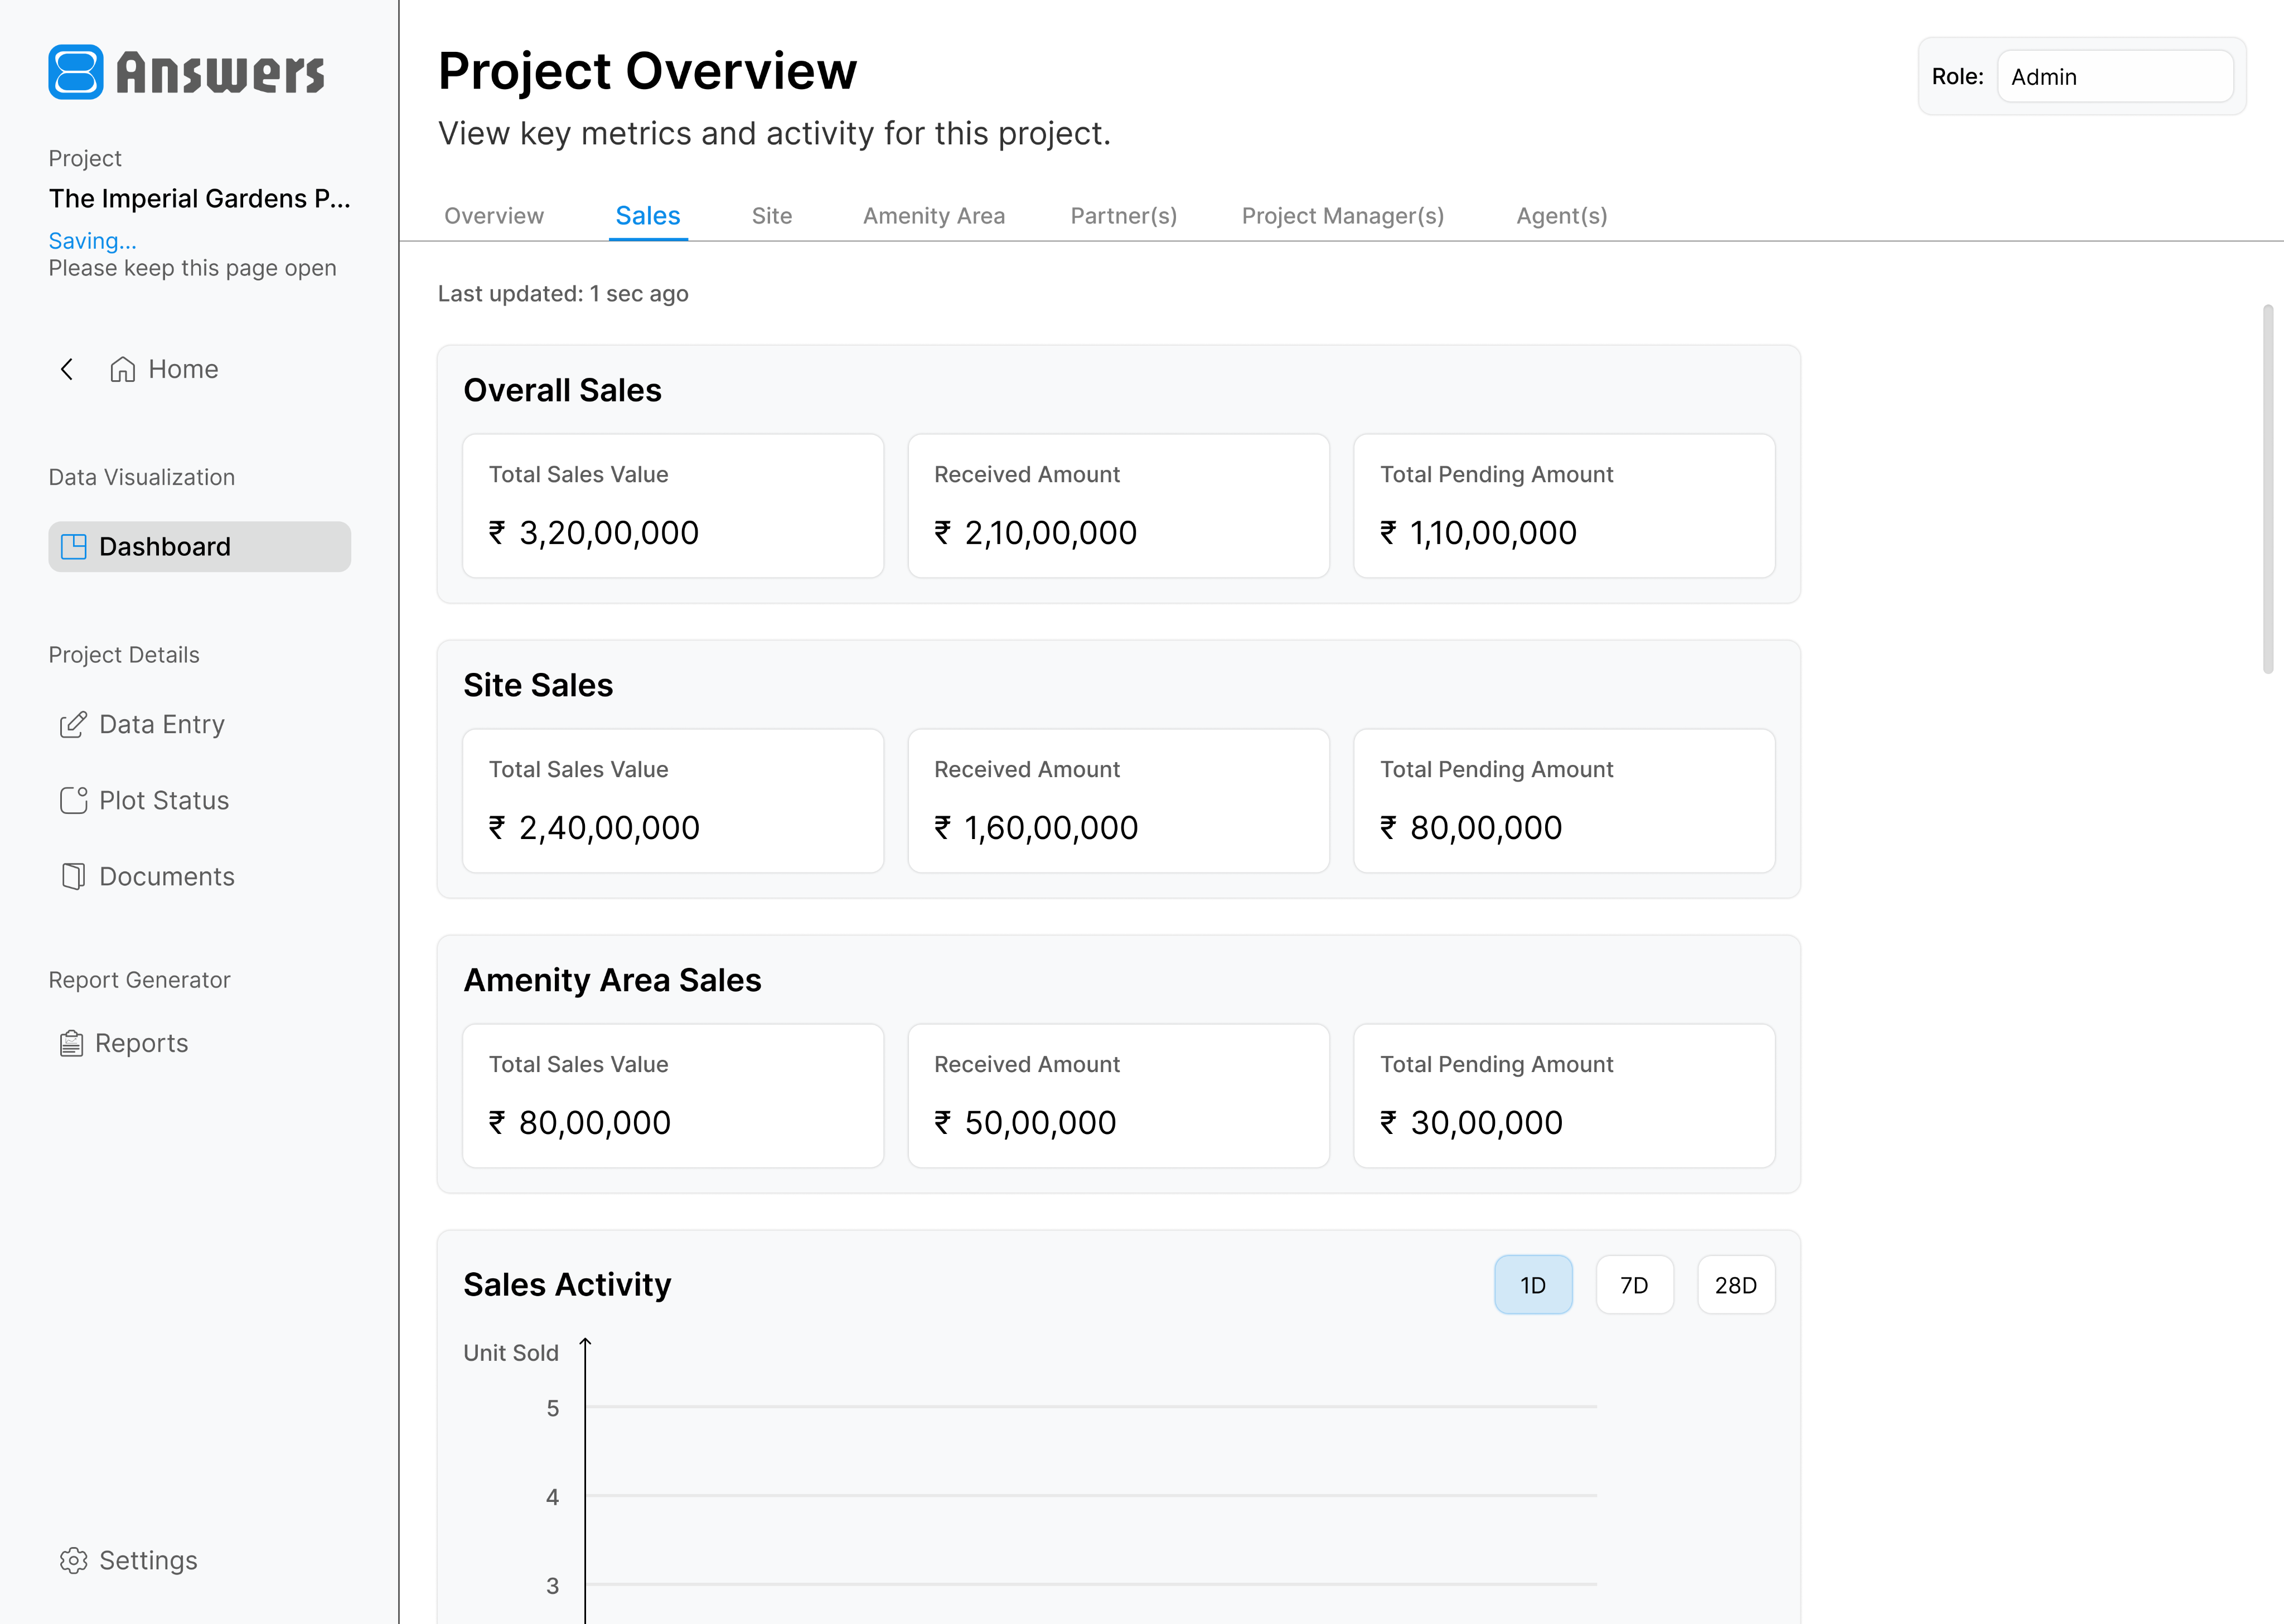The height and width of the screenshot is (1624, 2284).
Task: Click Amenity Area pending ₹ 30,00,000
Action: [1471, 1122]
